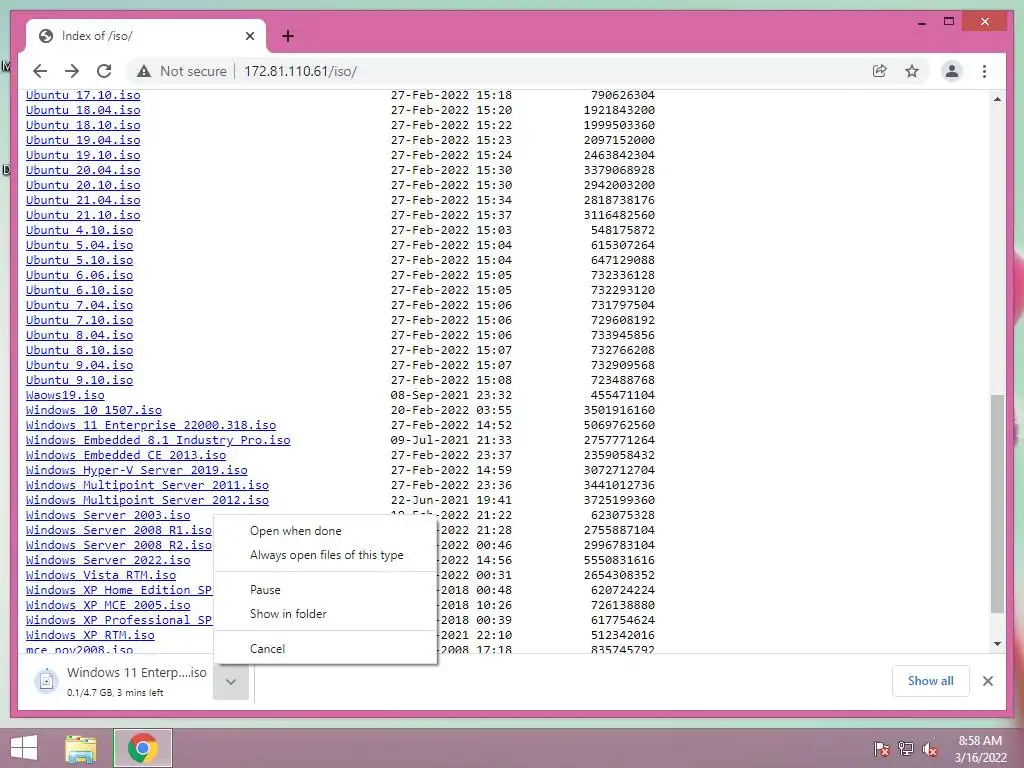Open the download item options chevron

(x=231, y=682)
